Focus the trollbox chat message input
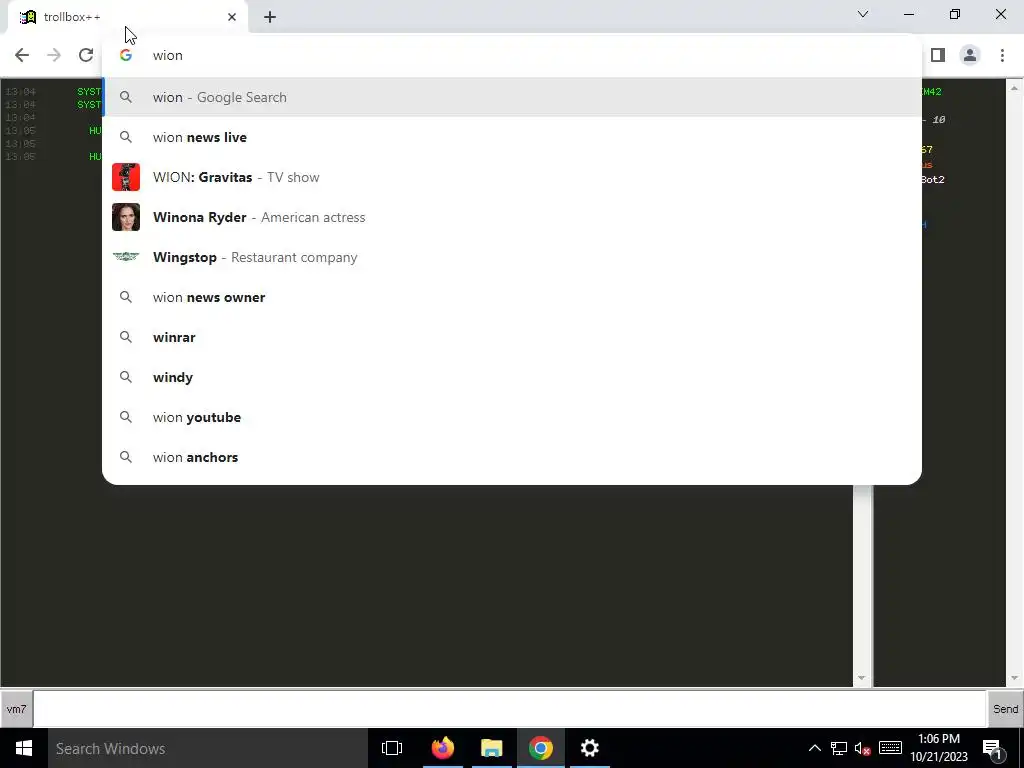 click(x=509, y=709)
